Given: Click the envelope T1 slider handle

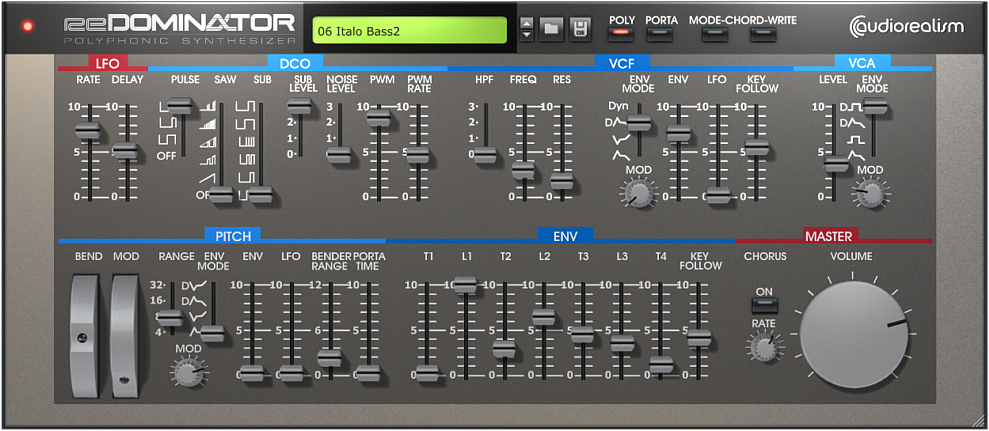Looking at the screenshot, I should 427,374.
